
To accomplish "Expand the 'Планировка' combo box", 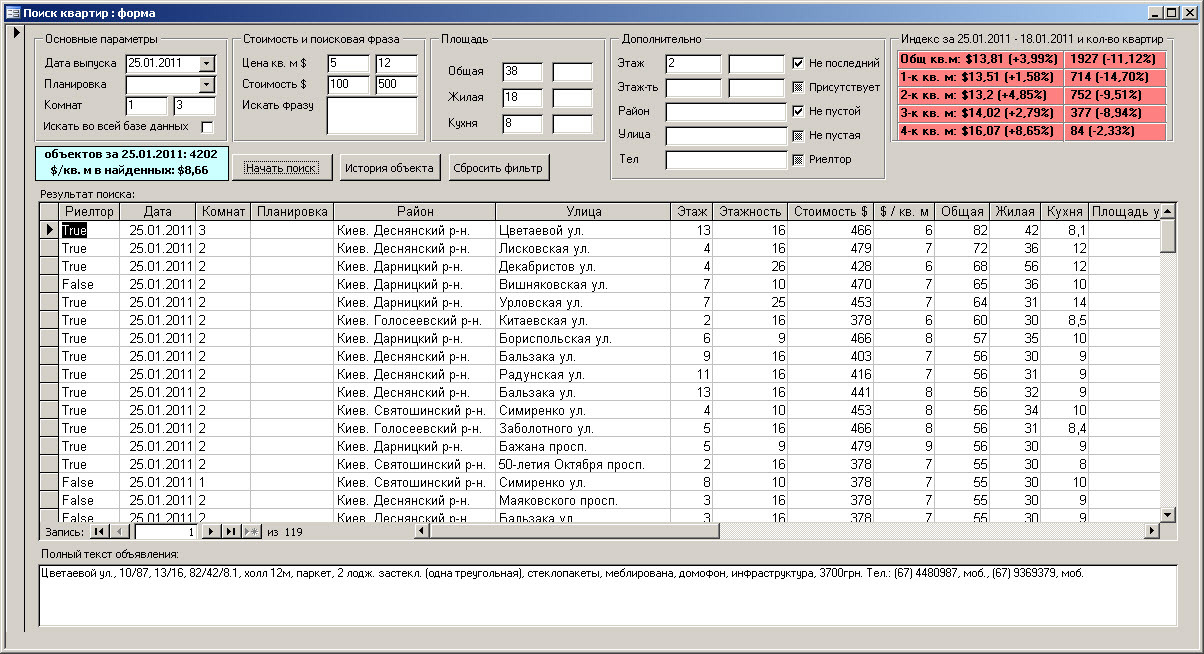I will pos(207,85).
